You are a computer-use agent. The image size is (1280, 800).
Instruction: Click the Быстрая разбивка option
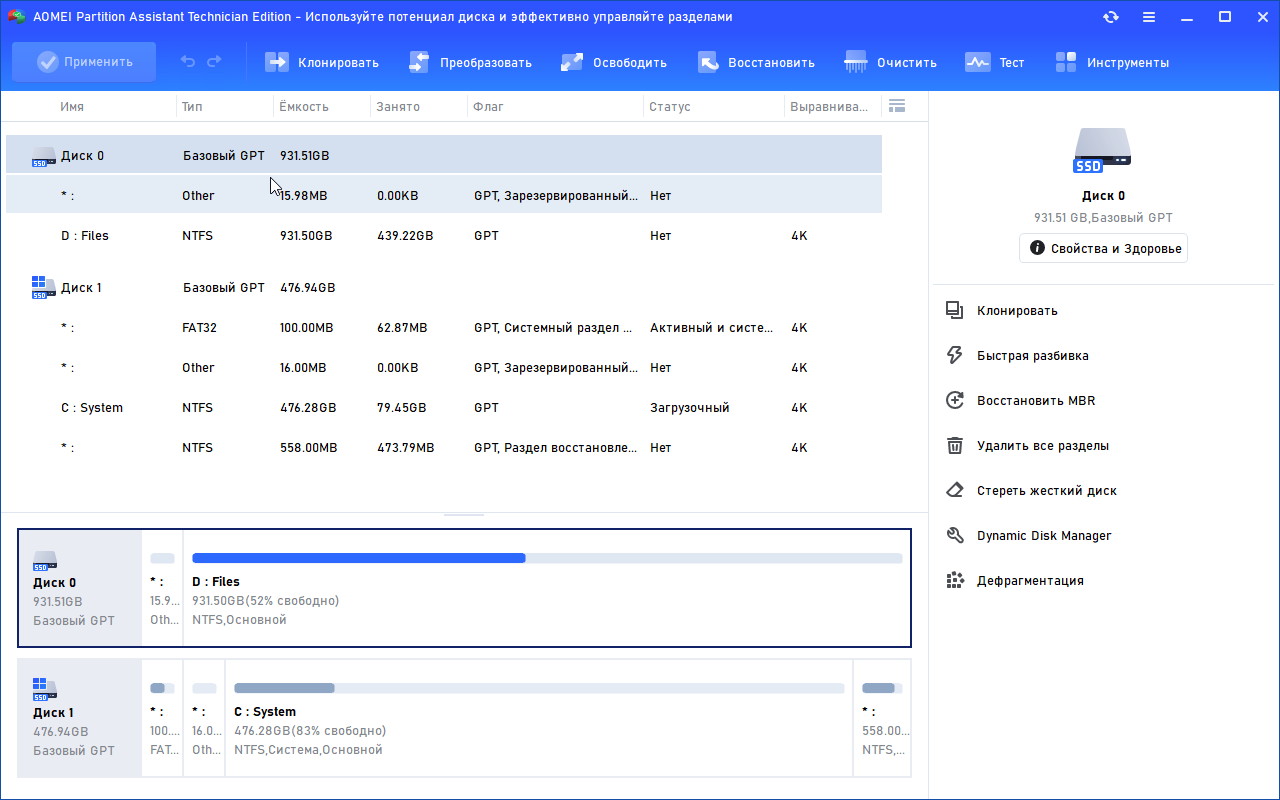(x=1033, y=355)
